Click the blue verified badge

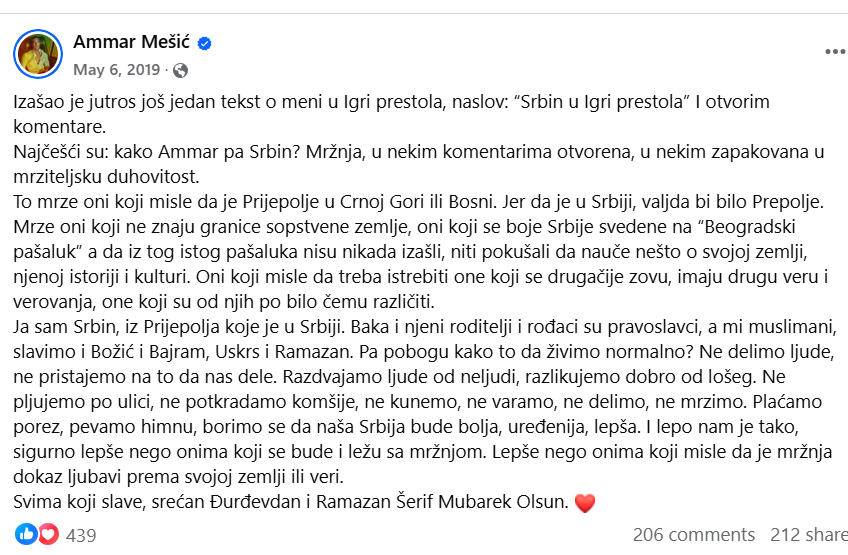point(205,43)
